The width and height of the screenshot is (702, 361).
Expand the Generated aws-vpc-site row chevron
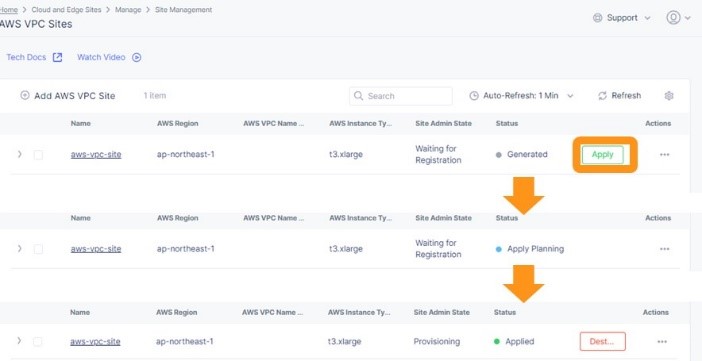coord(19,154)
